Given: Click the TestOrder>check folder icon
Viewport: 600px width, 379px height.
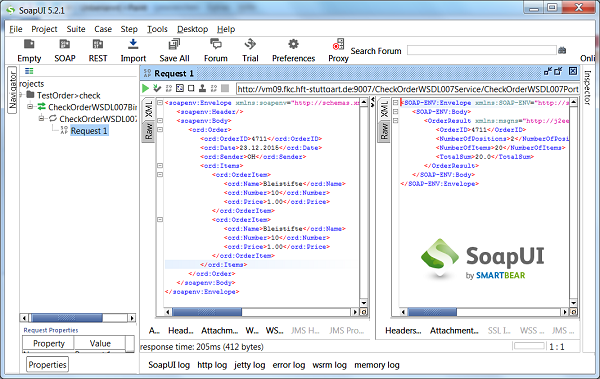Looking at the screenshot, I should (x=31, y=95).
